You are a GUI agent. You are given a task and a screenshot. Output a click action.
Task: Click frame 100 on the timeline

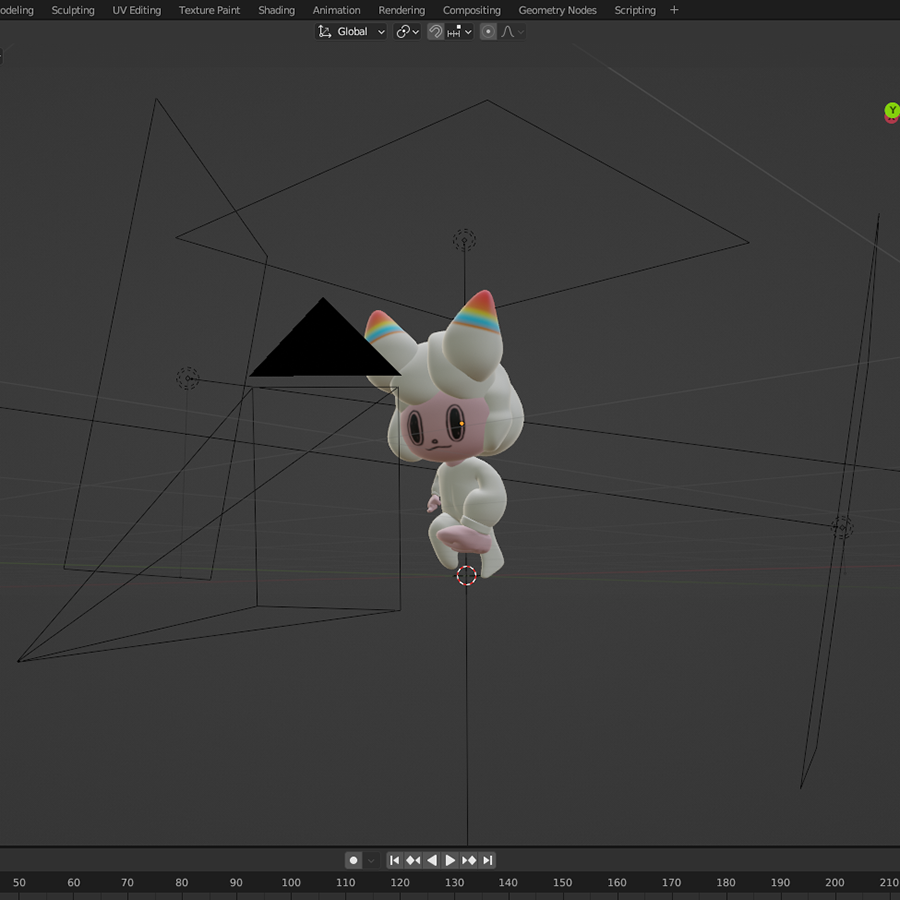291,882
